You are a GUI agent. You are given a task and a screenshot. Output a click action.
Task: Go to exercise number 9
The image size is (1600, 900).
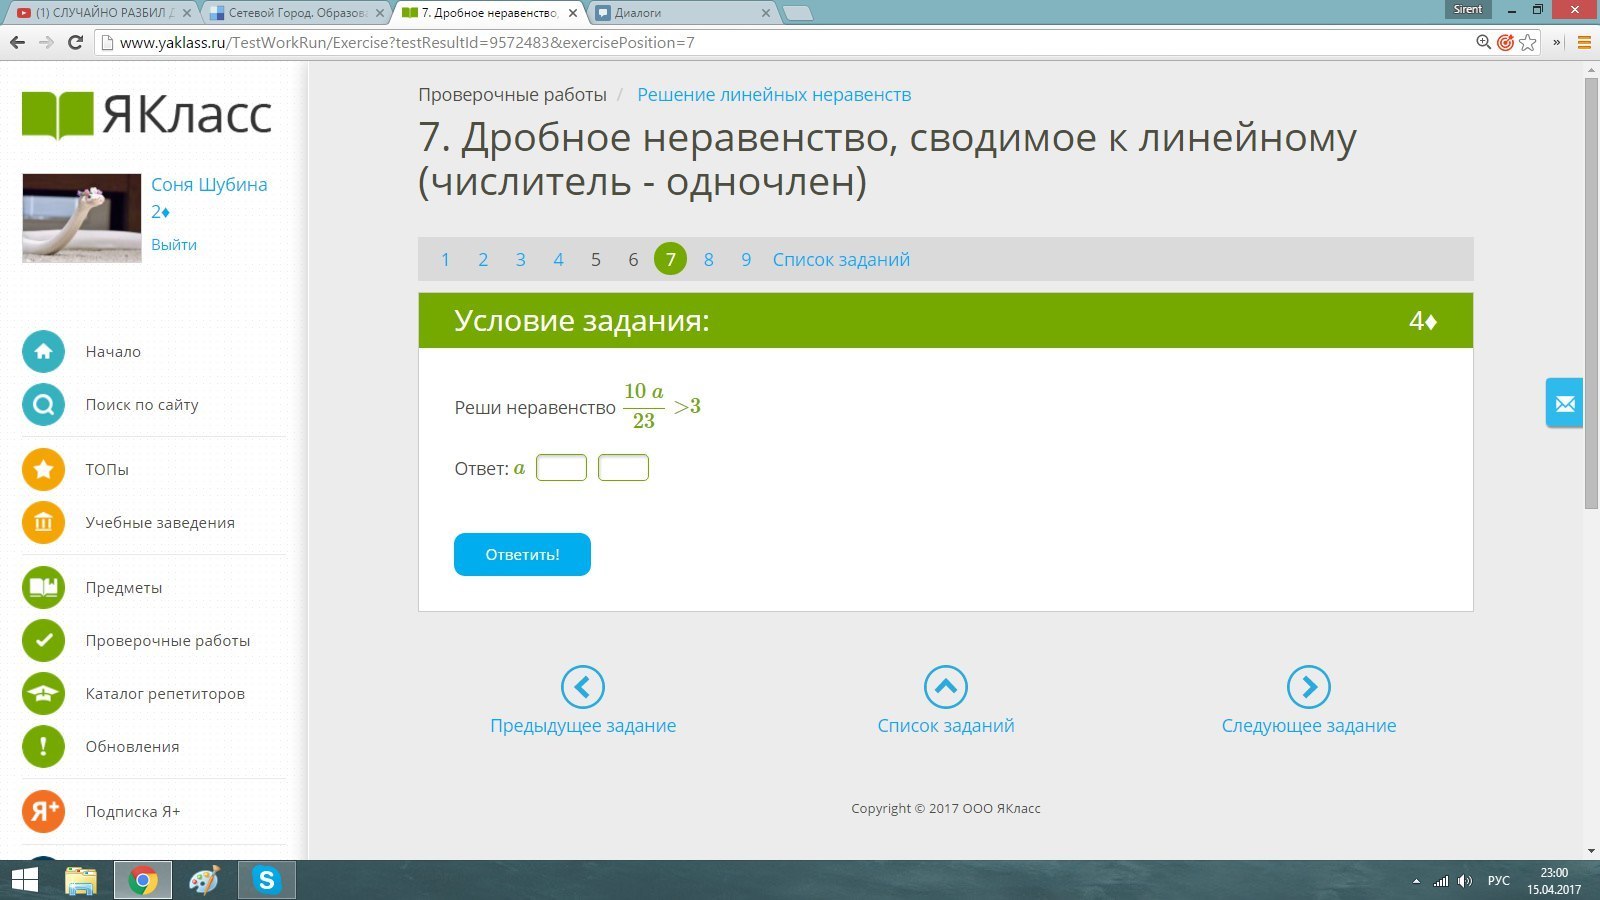point(746,260)
